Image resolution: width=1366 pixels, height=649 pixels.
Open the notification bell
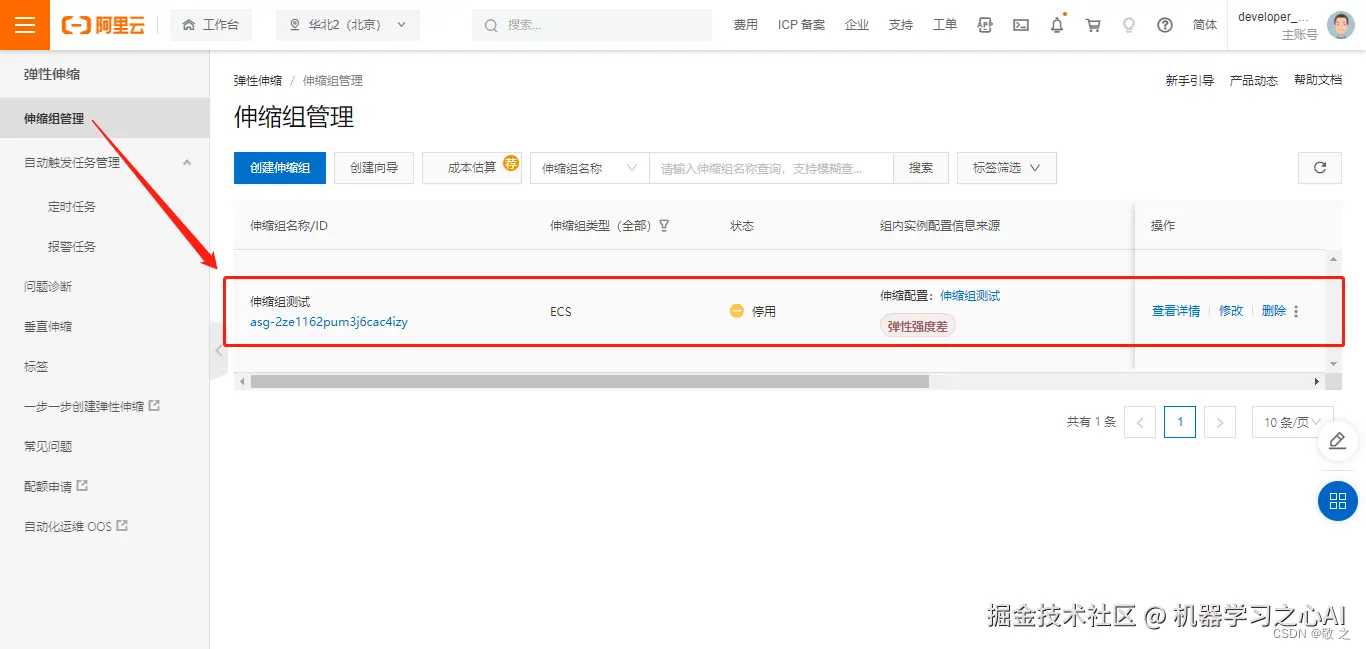(x=1056, y=24)
